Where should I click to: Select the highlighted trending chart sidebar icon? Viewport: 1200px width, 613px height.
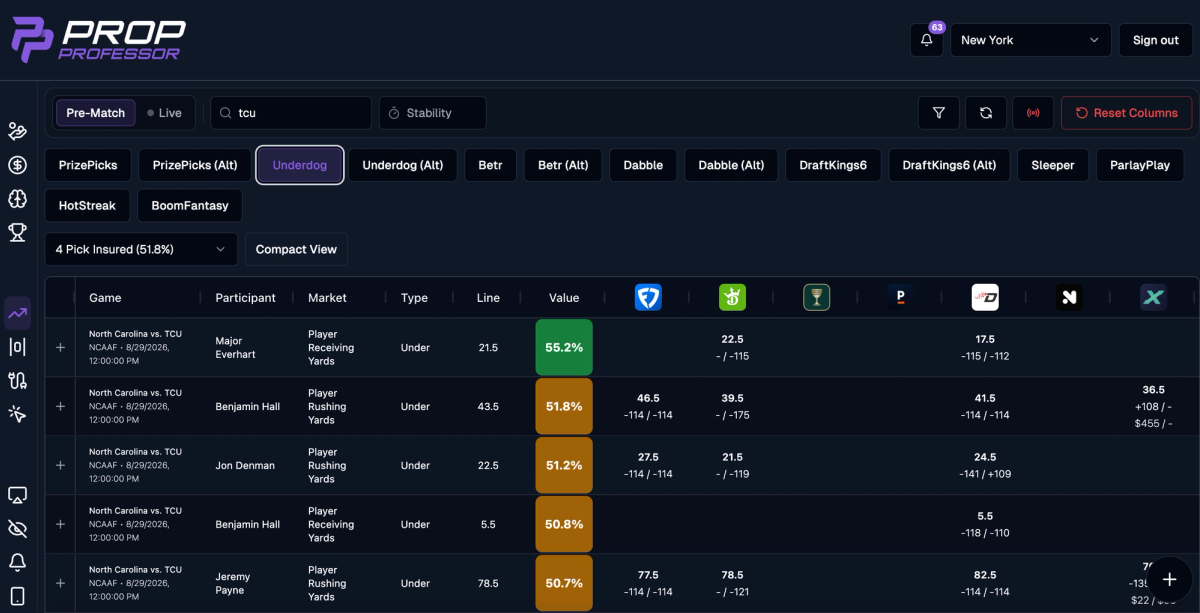(x=17, y=313)
